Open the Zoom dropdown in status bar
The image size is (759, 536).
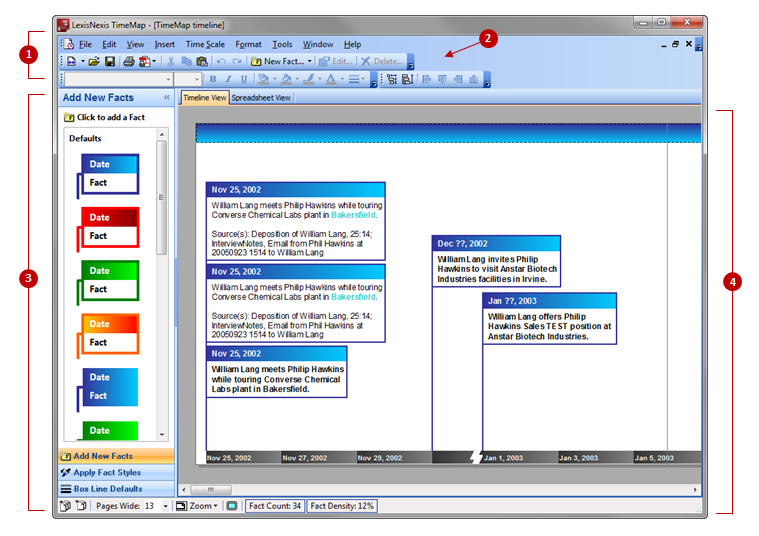point(197,506)
